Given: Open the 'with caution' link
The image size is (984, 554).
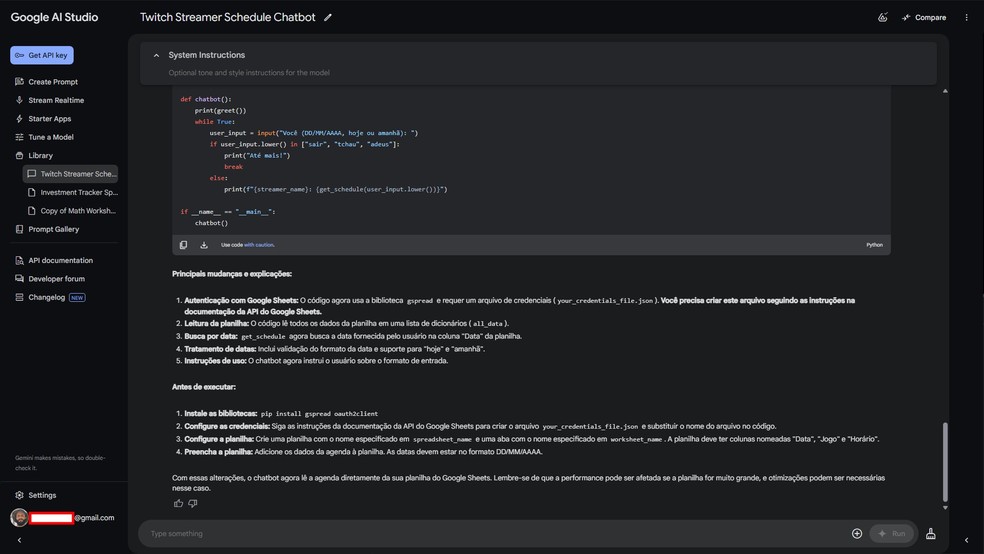Looking at the screenshot, I should (x=259, y=245).
